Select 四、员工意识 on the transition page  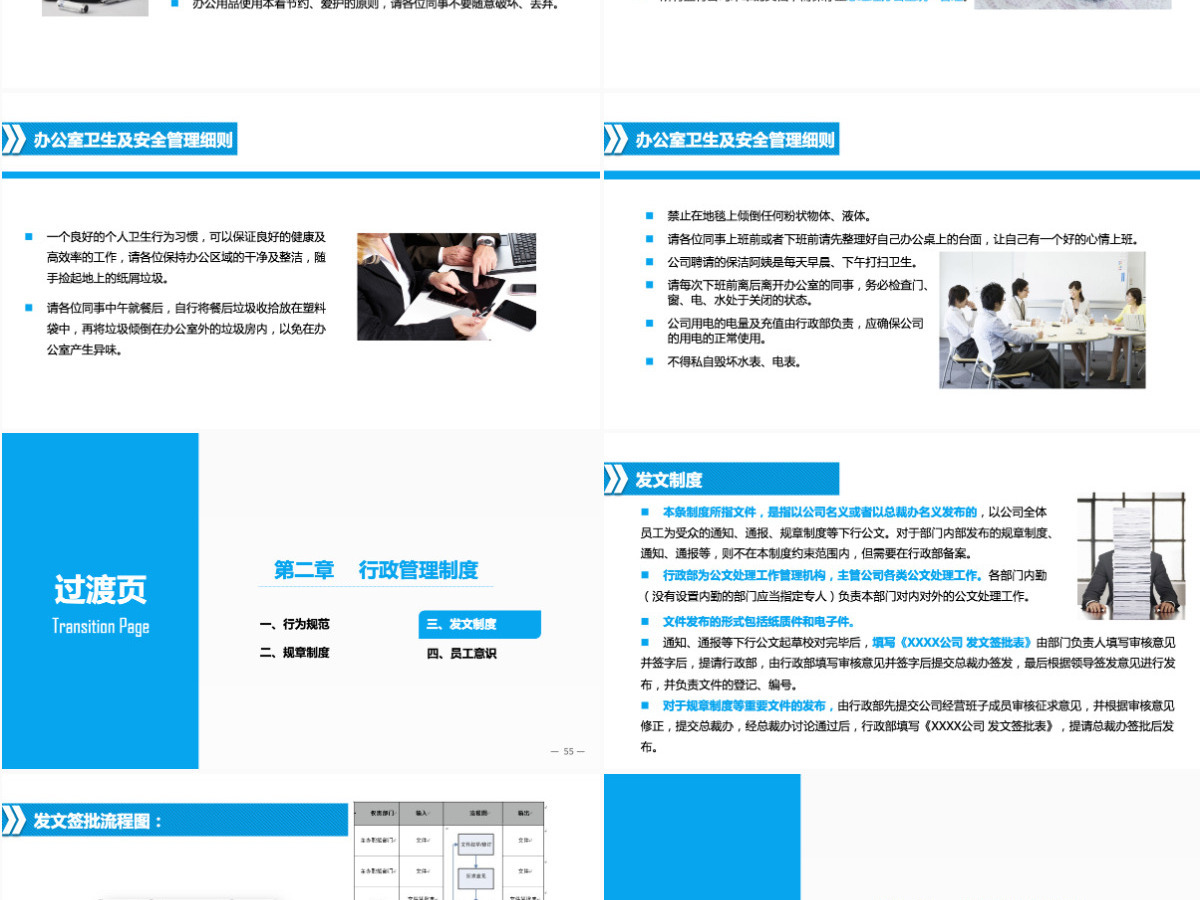click(461, 654)
